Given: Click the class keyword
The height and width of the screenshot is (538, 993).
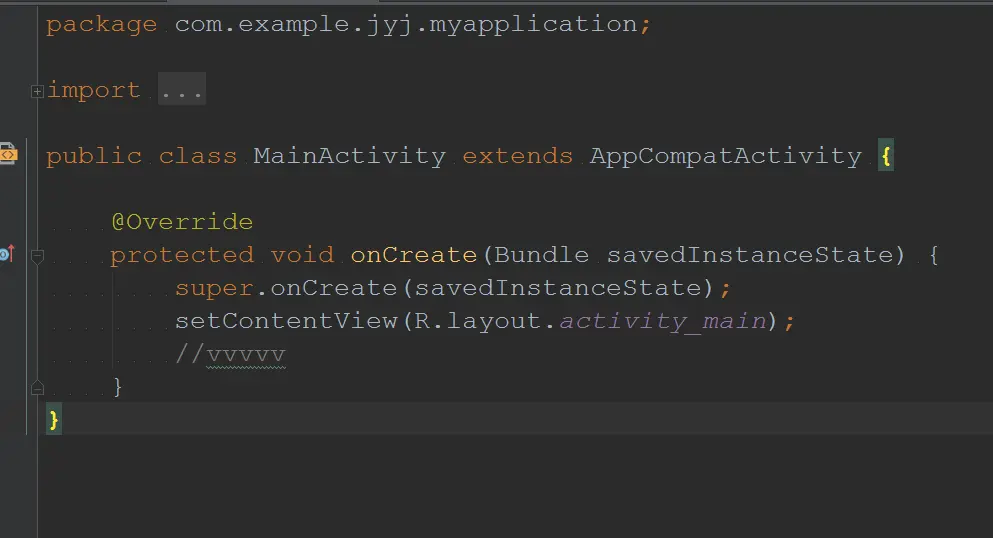Looking at the screenshot, I should coord(198,156).
